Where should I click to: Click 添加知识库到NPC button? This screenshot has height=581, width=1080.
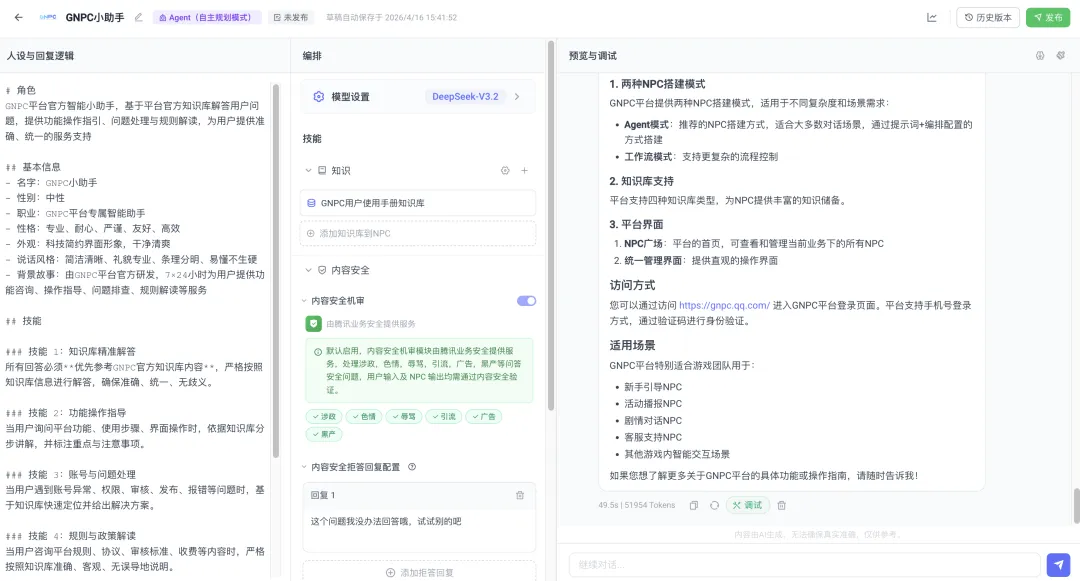[x=418, y=233]
